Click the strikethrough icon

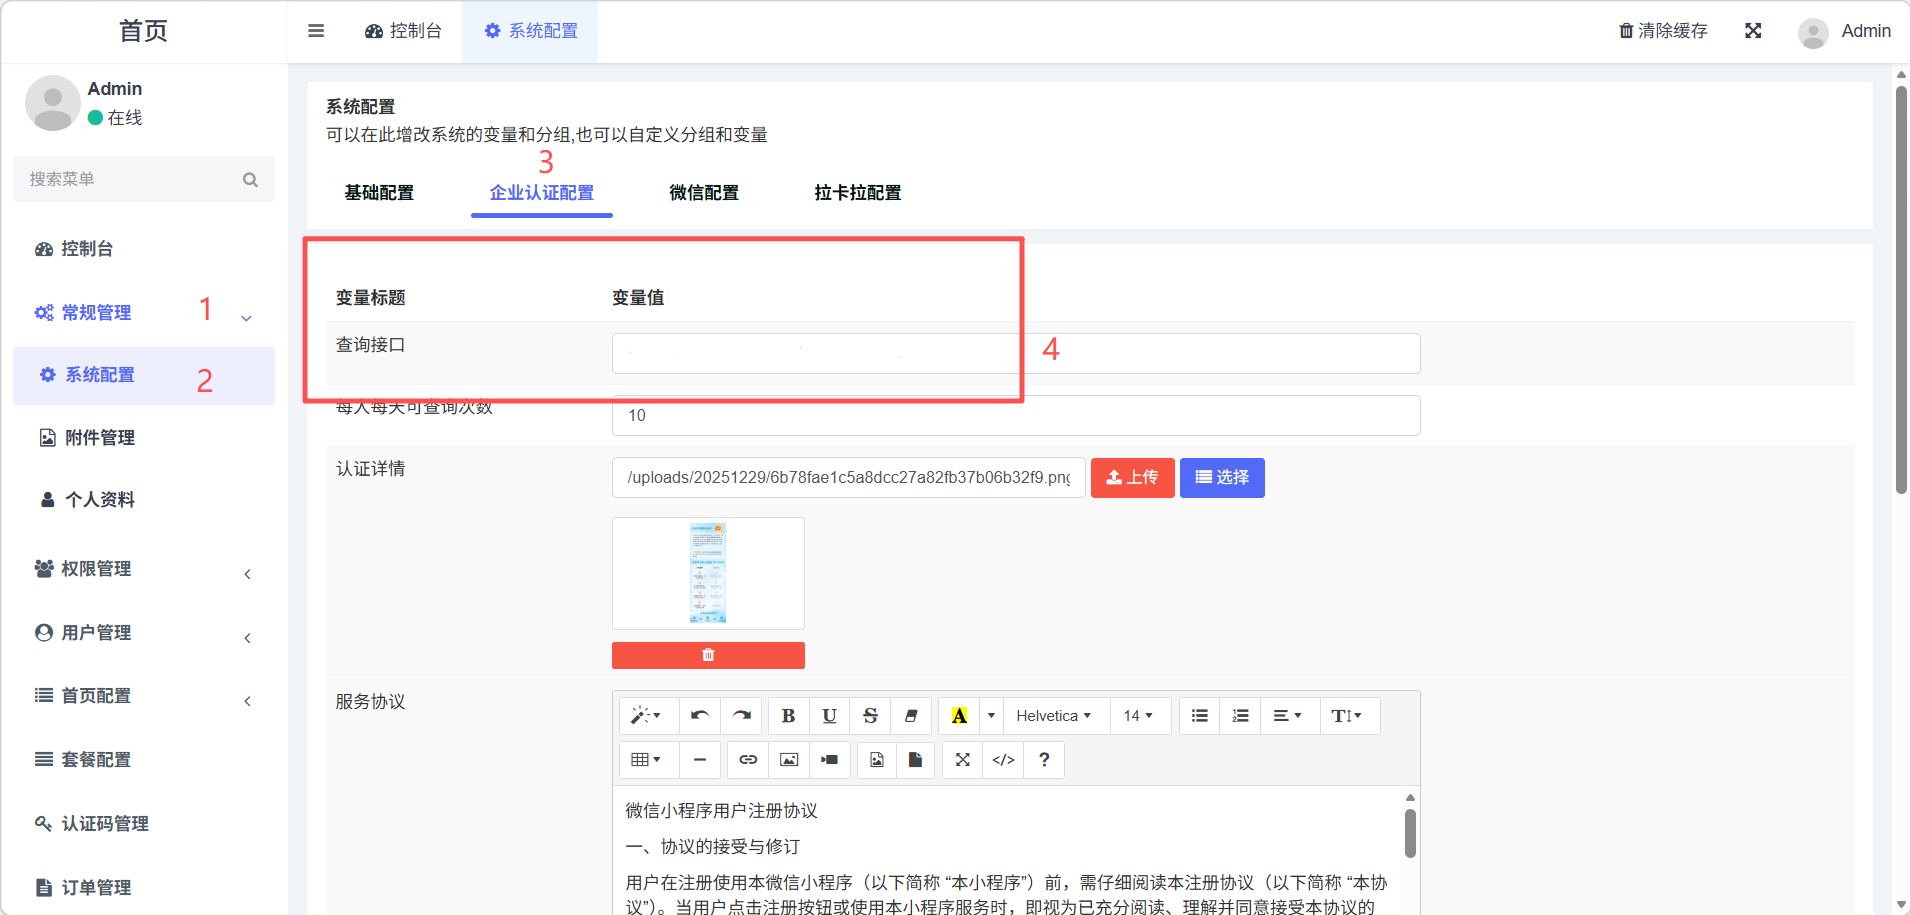point(870,716)
